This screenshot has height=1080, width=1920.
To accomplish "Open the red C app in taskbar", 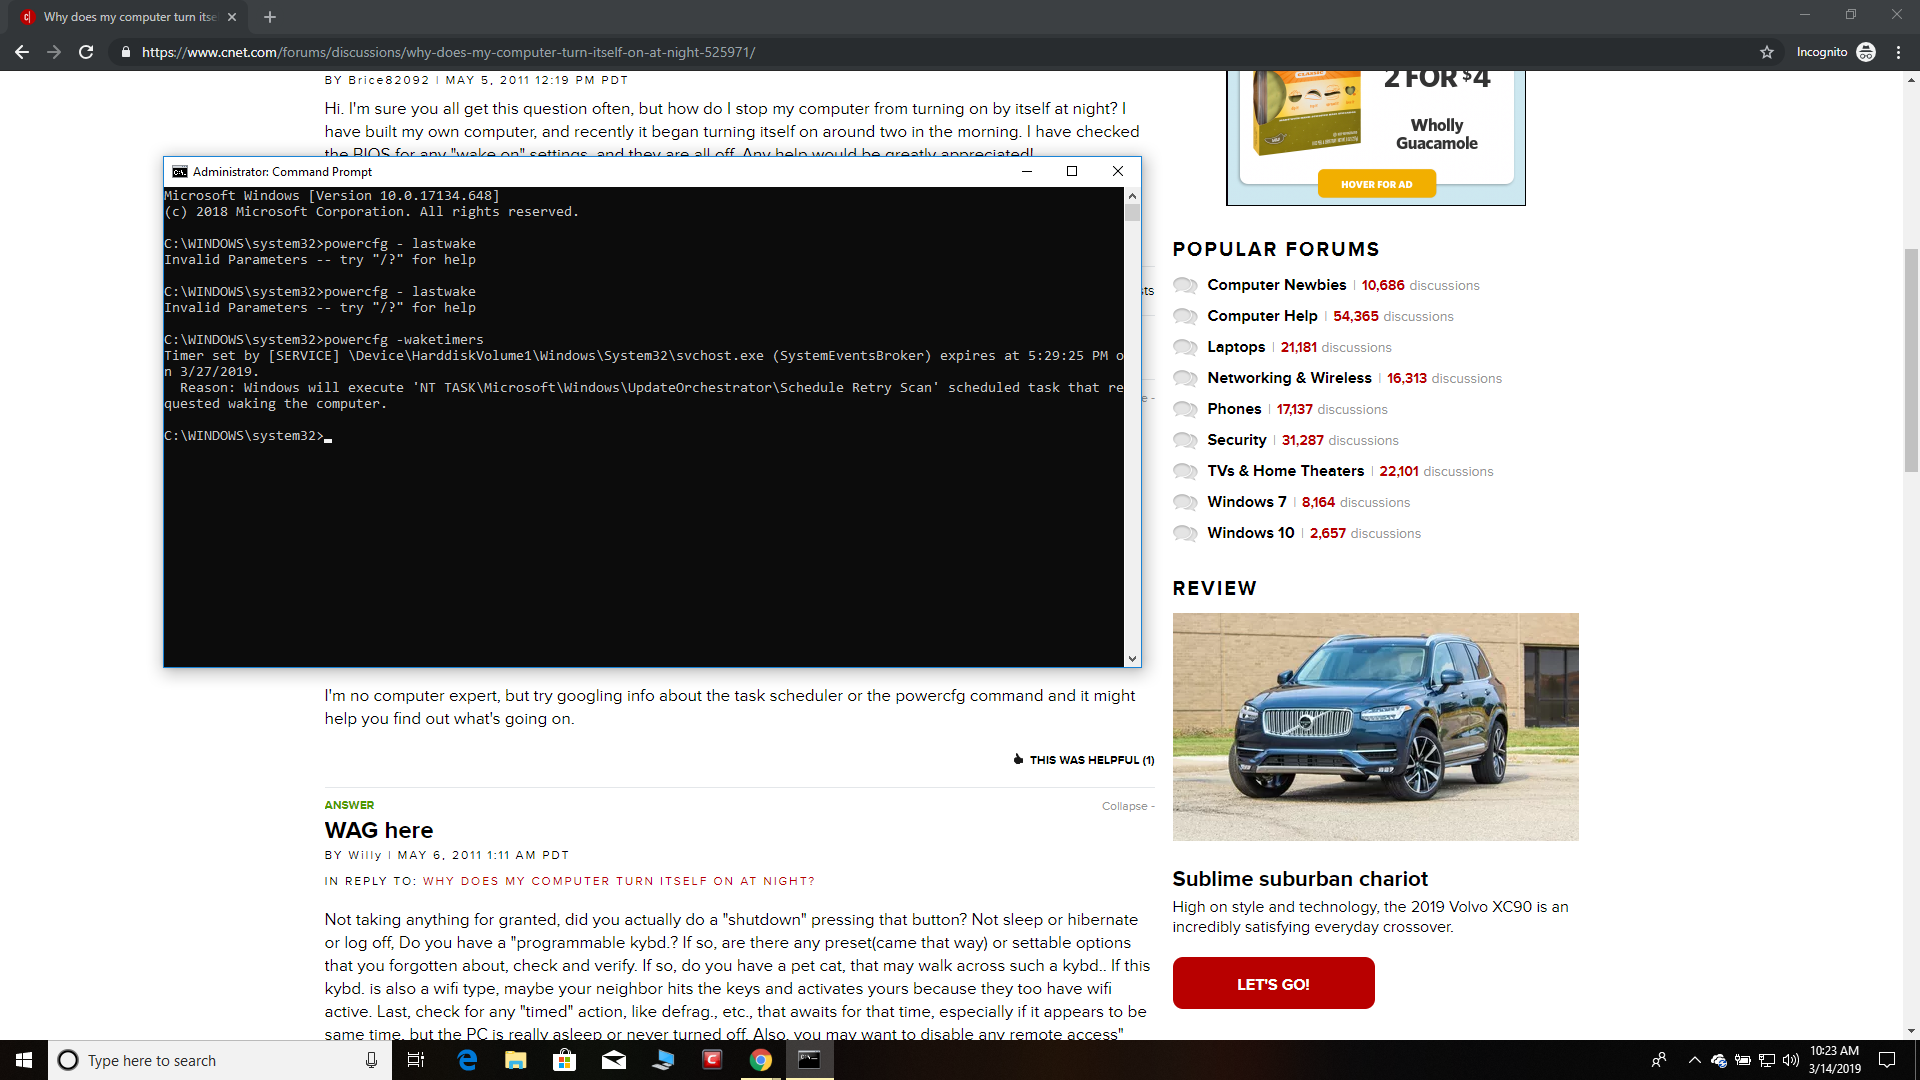I will 712,1060.
